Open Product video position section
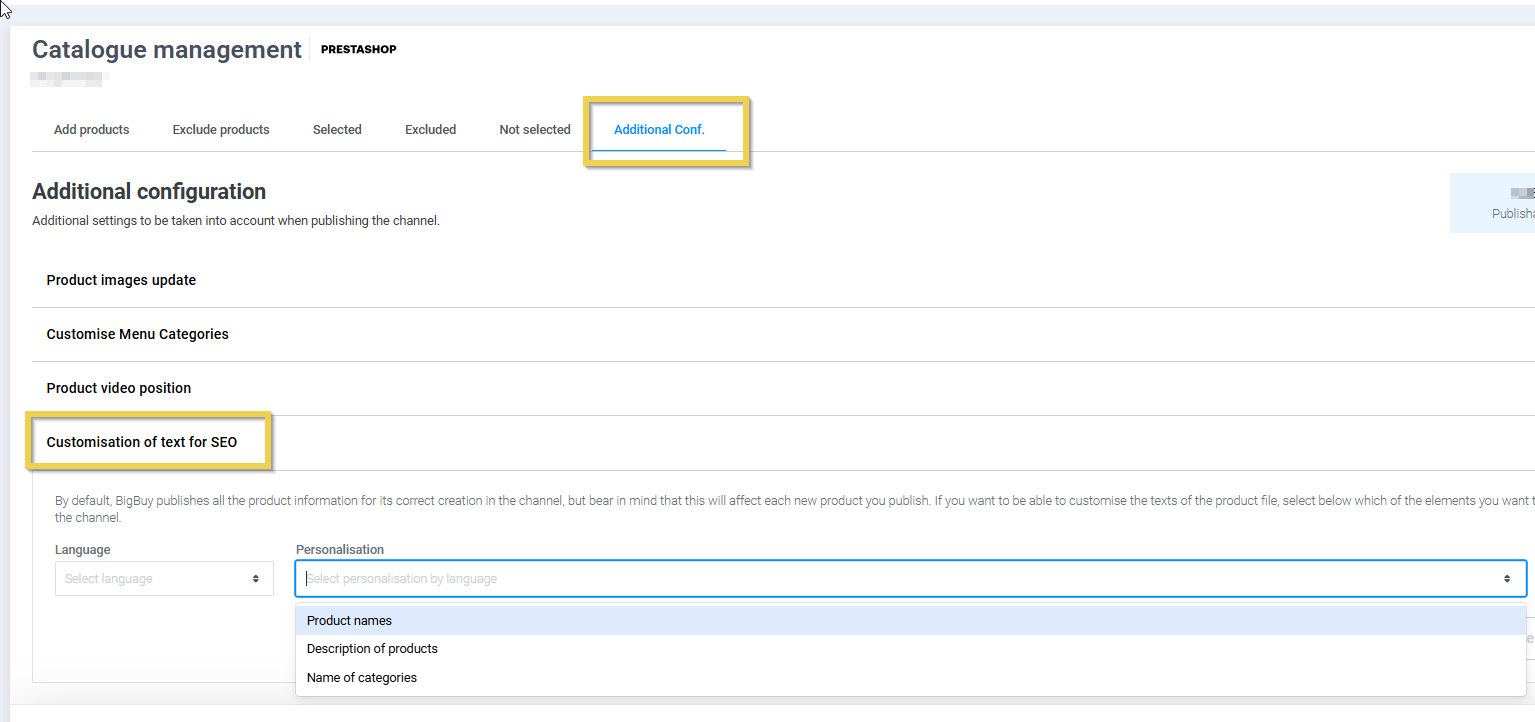The width and height of the screenshot is (1535, 722). click(118, 388)
